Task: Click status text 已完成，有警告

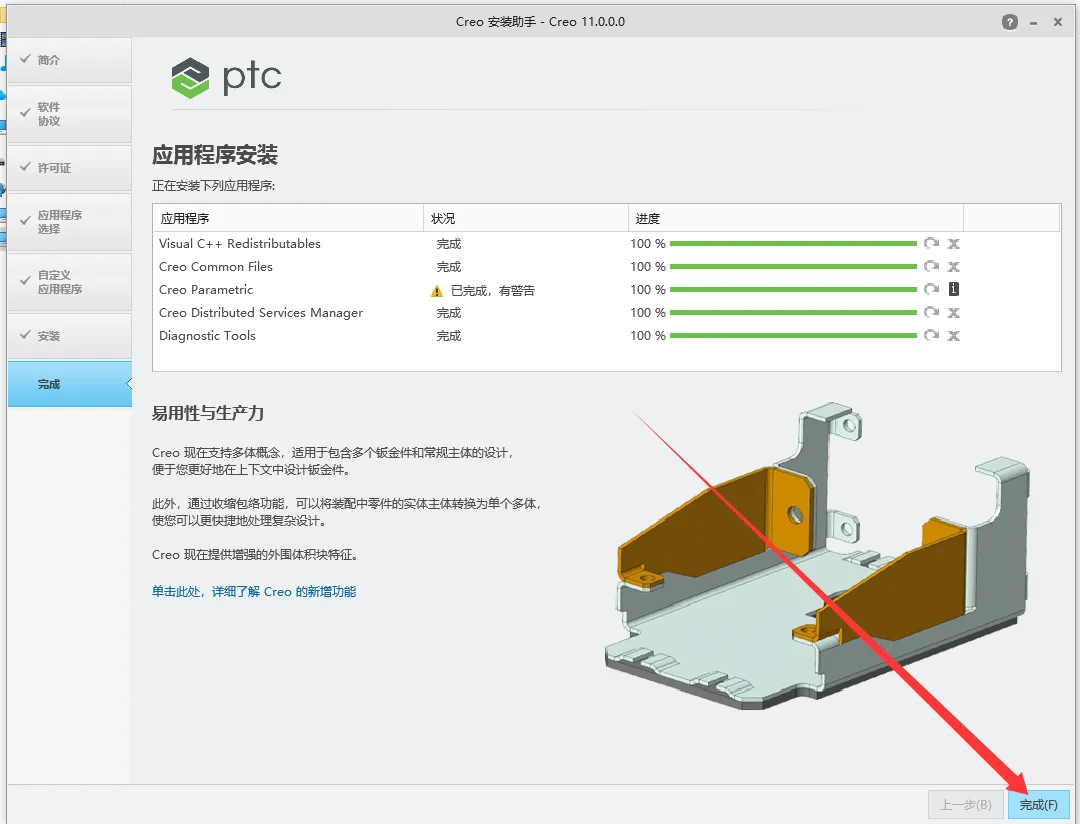Action: coord(492,291)
